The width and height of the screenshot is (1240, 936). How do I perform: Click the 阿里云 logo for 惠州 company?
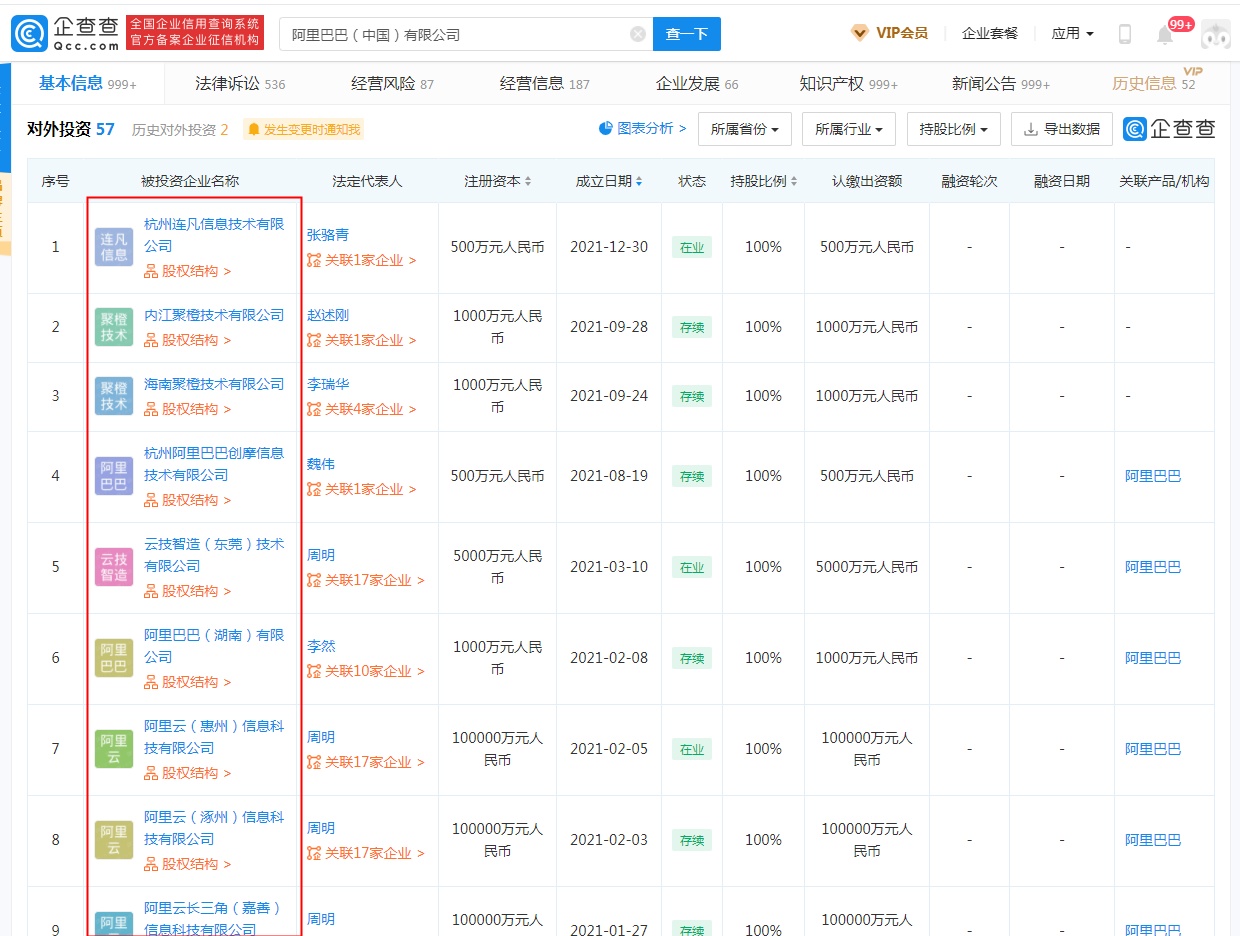pyautogui.click(x=114, y=749)
